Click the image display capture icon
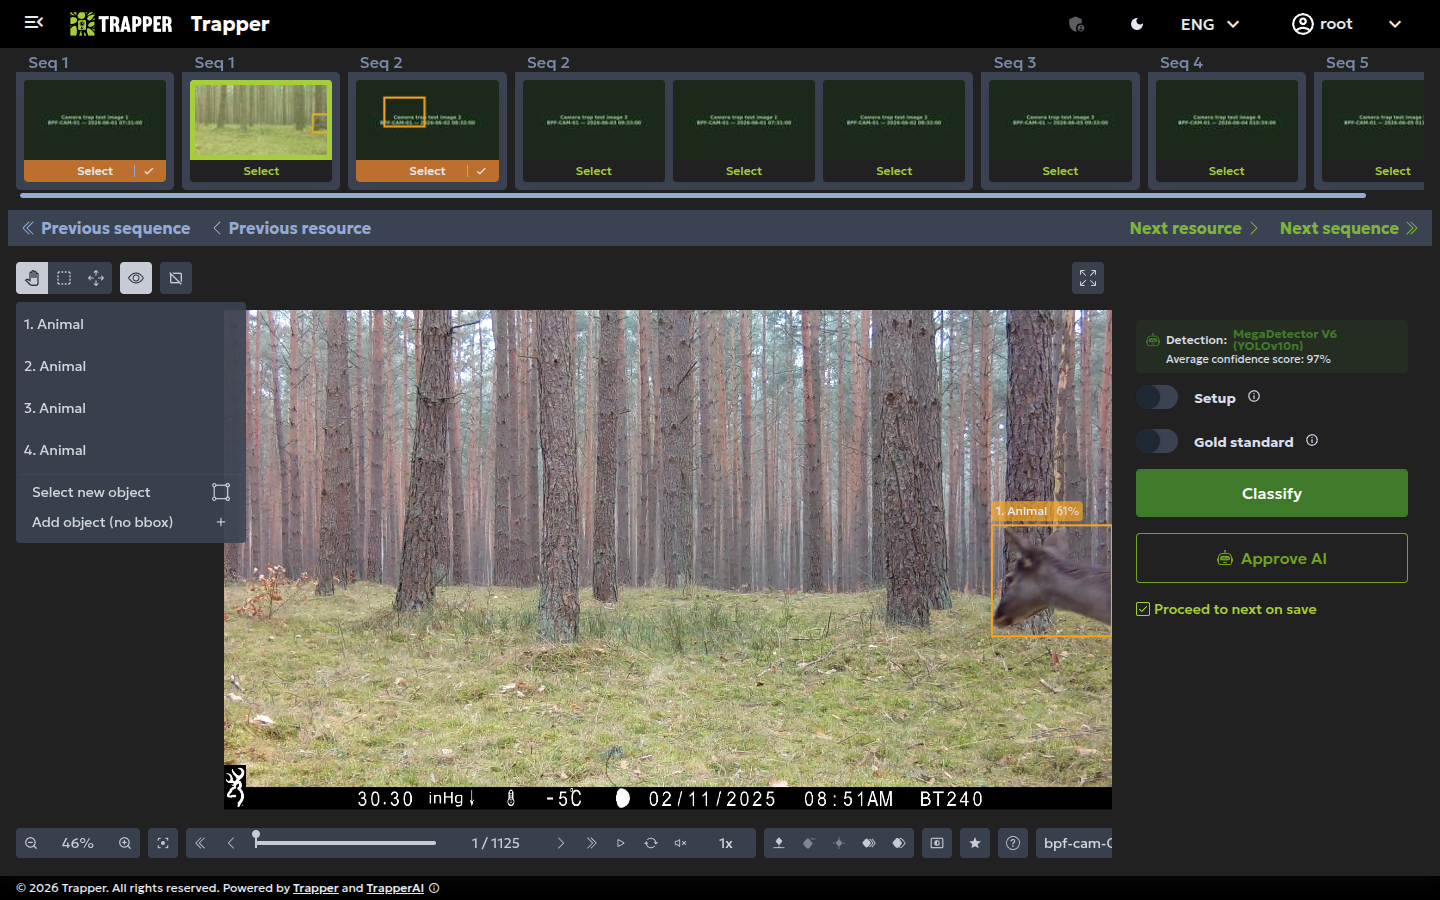 click(937, 843)
